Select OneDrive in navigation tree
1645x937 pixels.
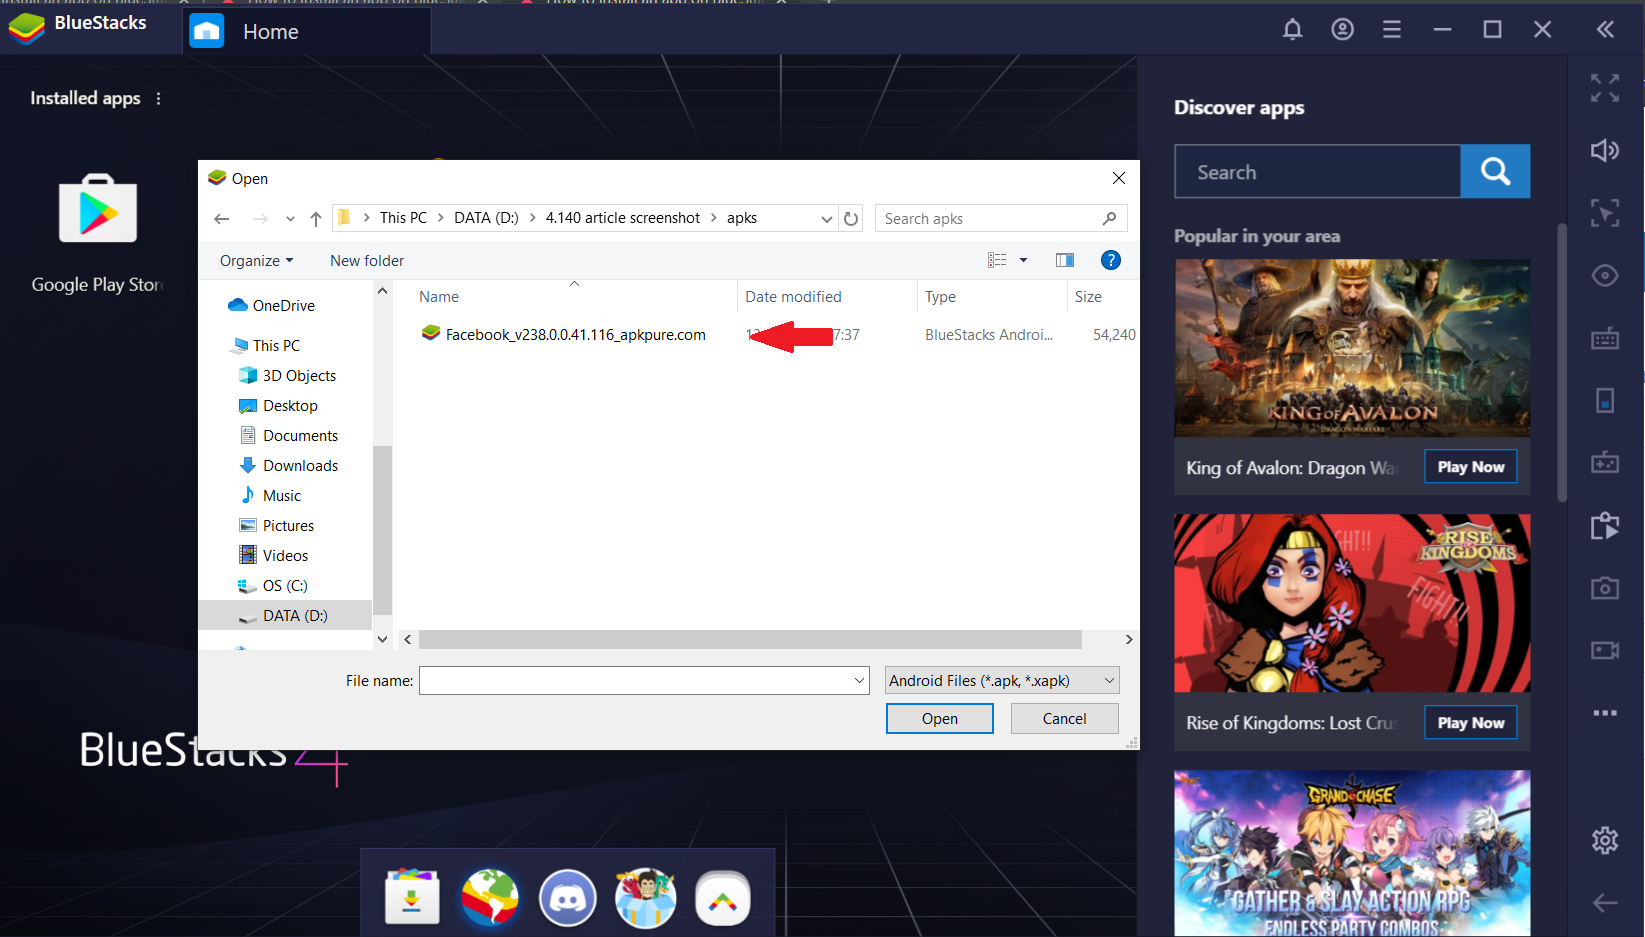click(x=272, y=306)
